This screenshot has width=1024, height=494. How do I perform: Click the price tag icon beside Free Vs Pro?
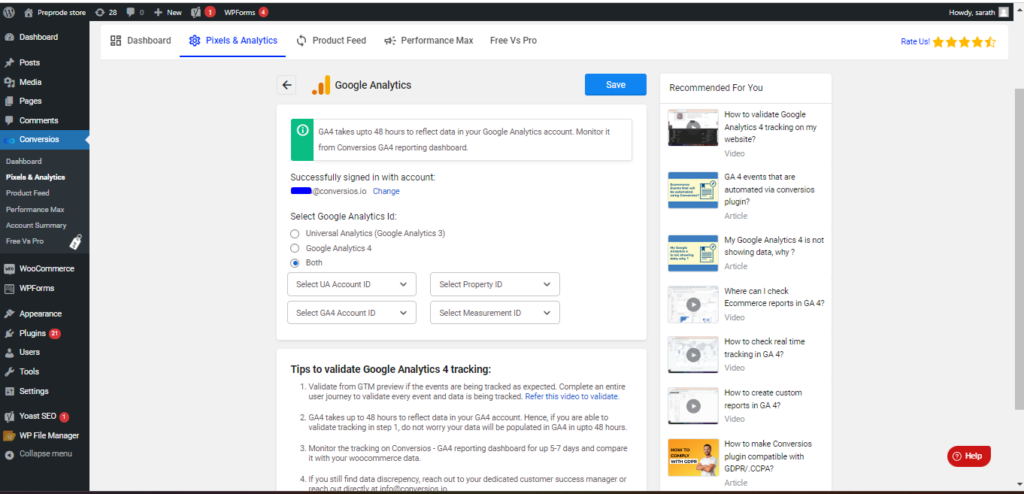point(76,242)
